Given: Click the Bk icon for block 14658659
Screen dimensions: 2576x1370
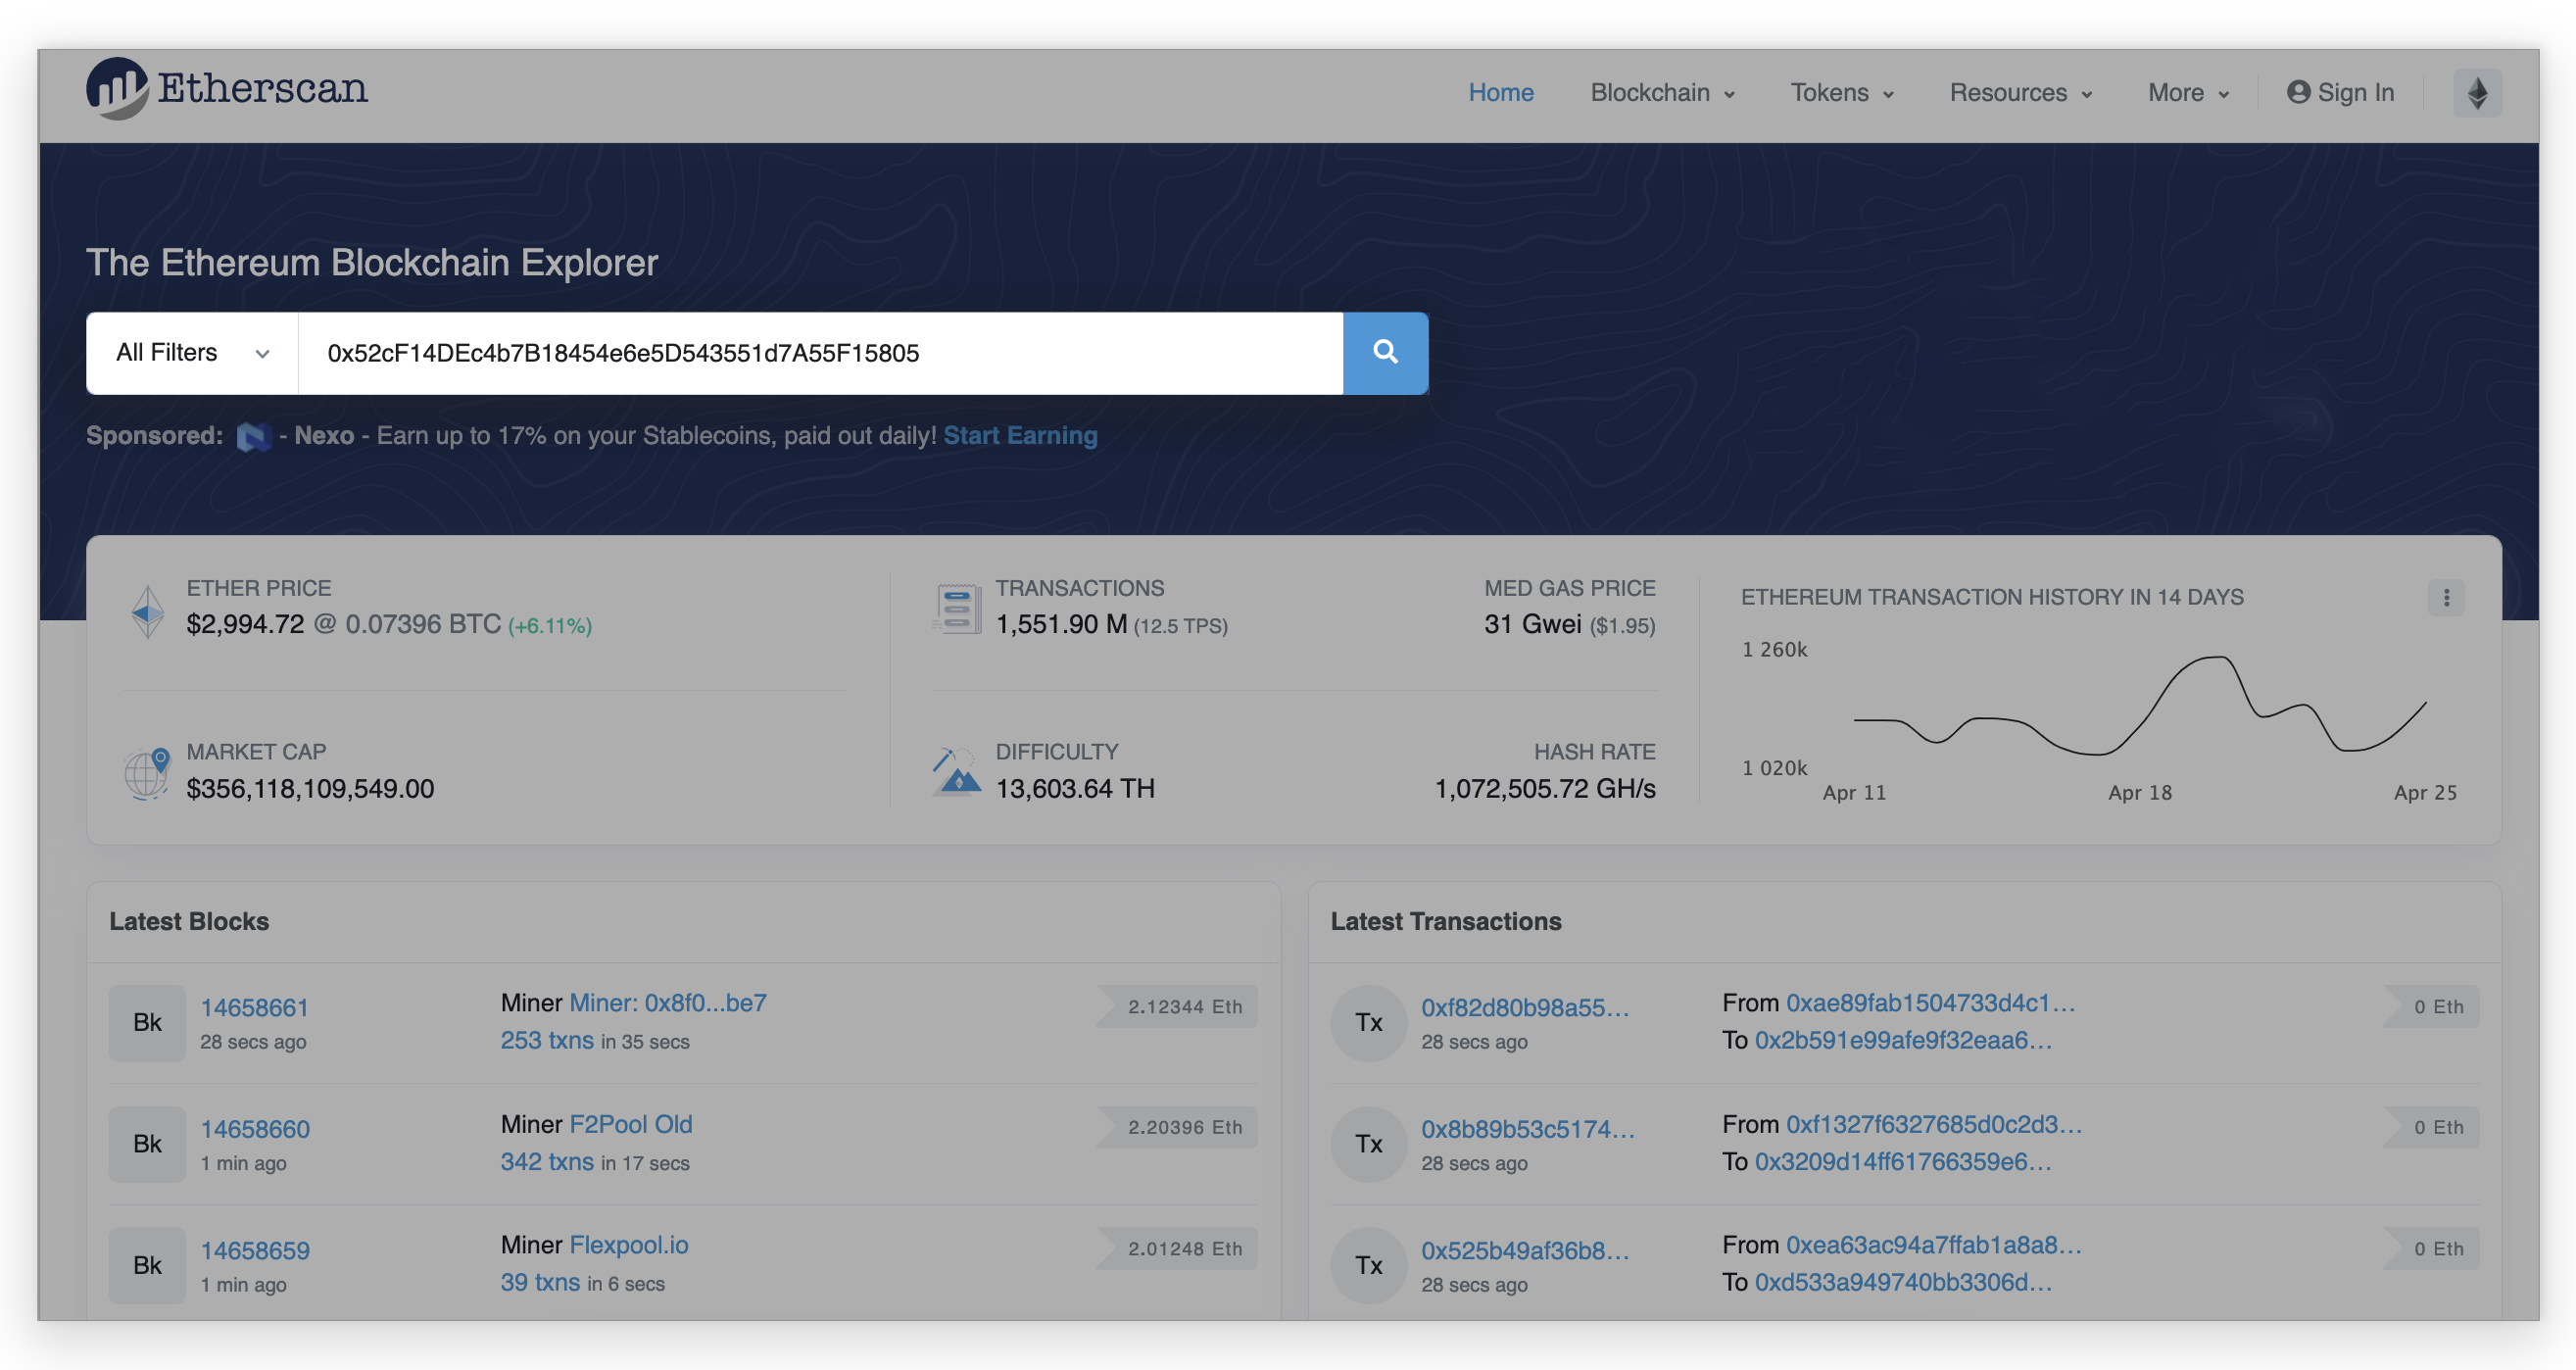Looking at the screenshot, I should [147, 1265].
